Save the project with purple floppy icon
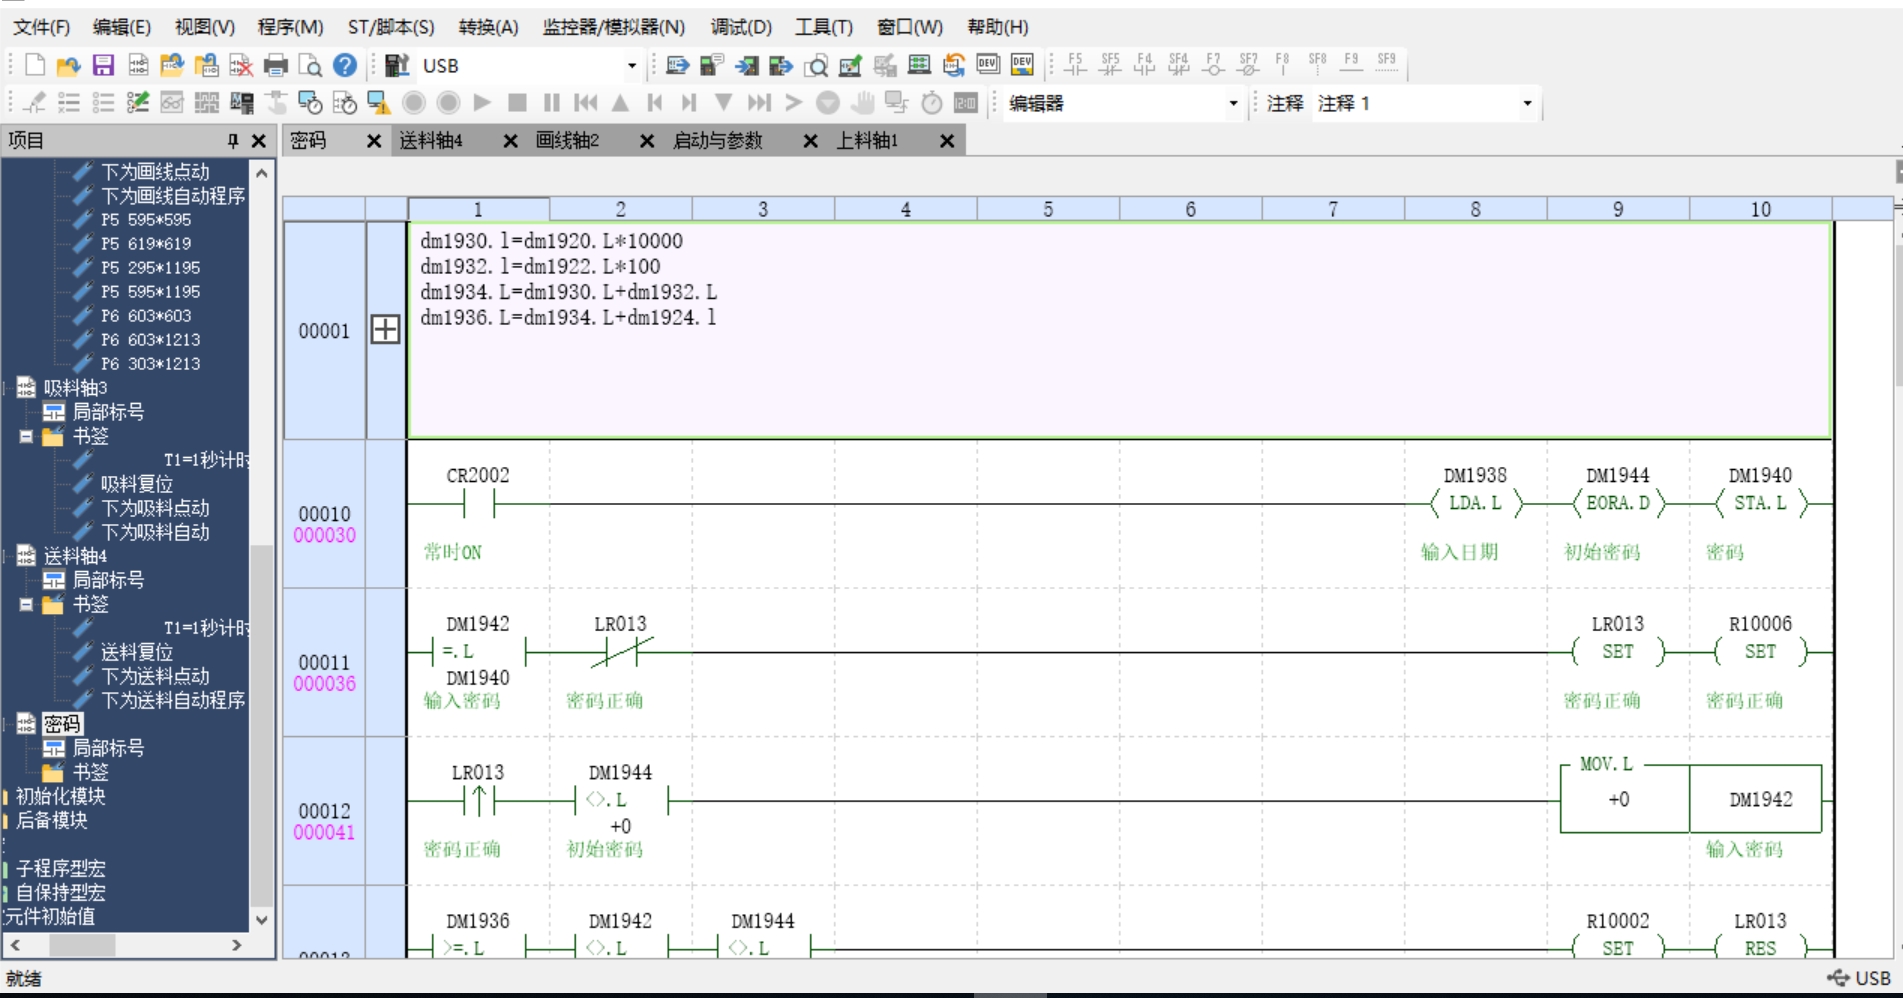 103,66
